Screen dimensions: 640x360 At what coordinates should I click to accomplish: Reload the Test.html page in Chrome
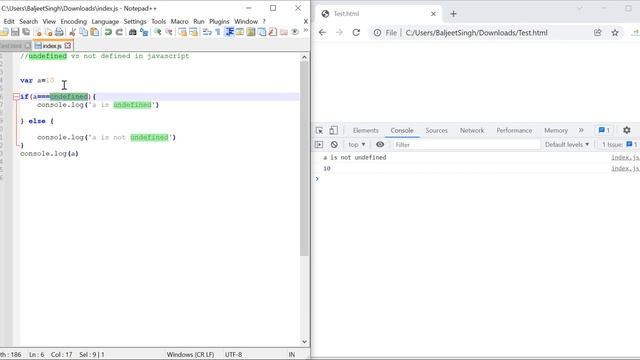(x=356, y=33)
